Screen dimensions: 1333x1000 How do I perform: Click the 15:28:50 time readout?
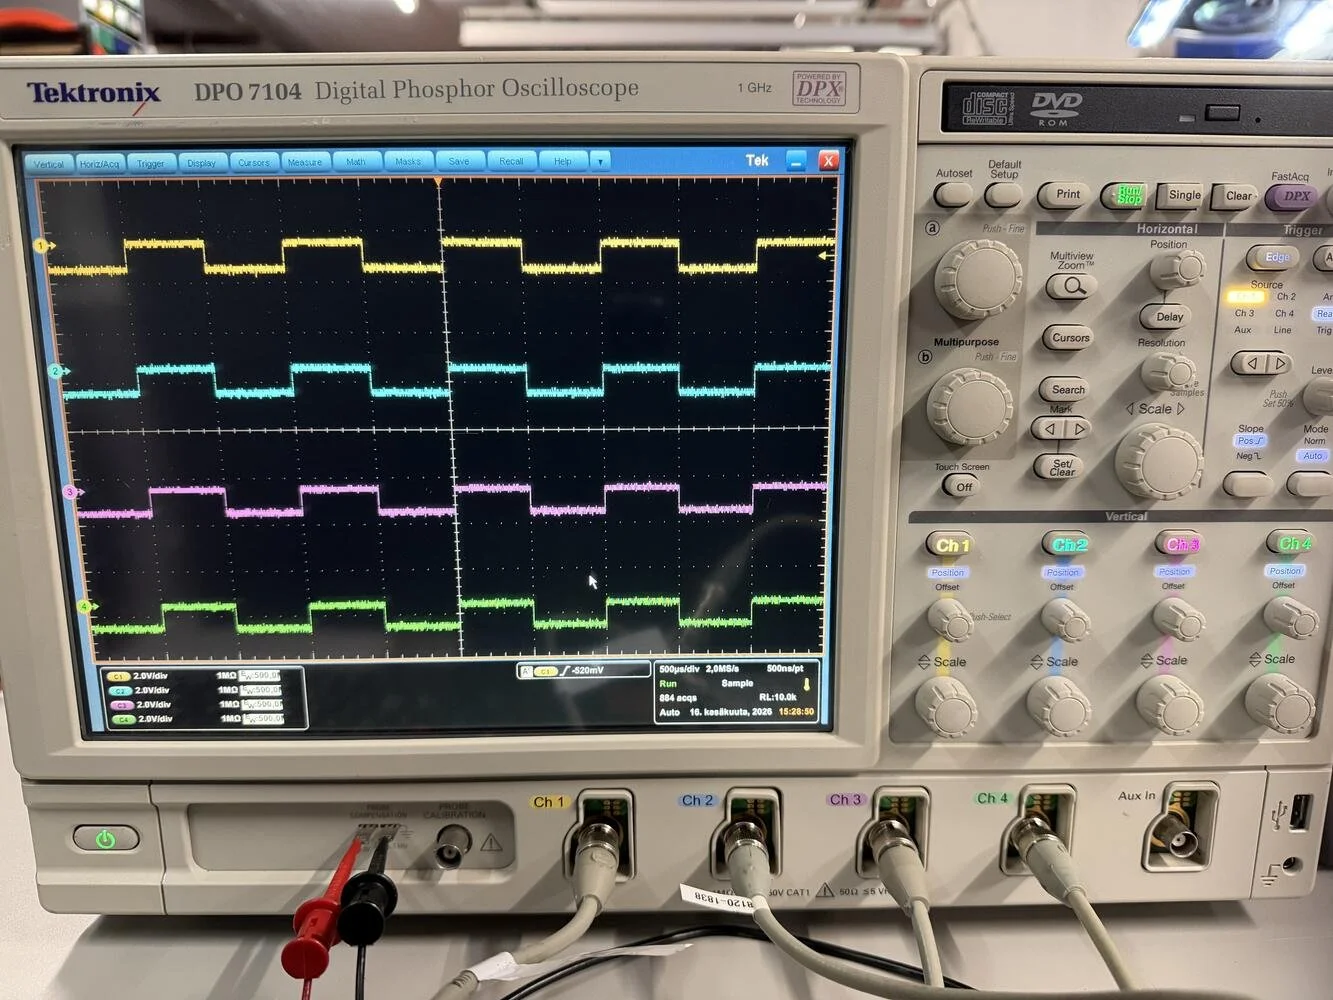tap(796, 712)
